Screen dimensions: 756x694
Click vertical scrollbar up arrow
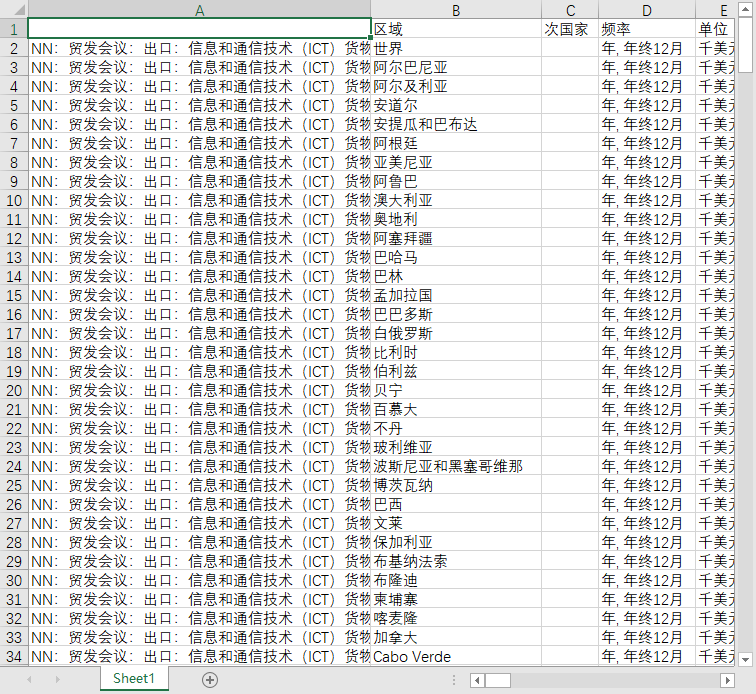pos(745,10)
